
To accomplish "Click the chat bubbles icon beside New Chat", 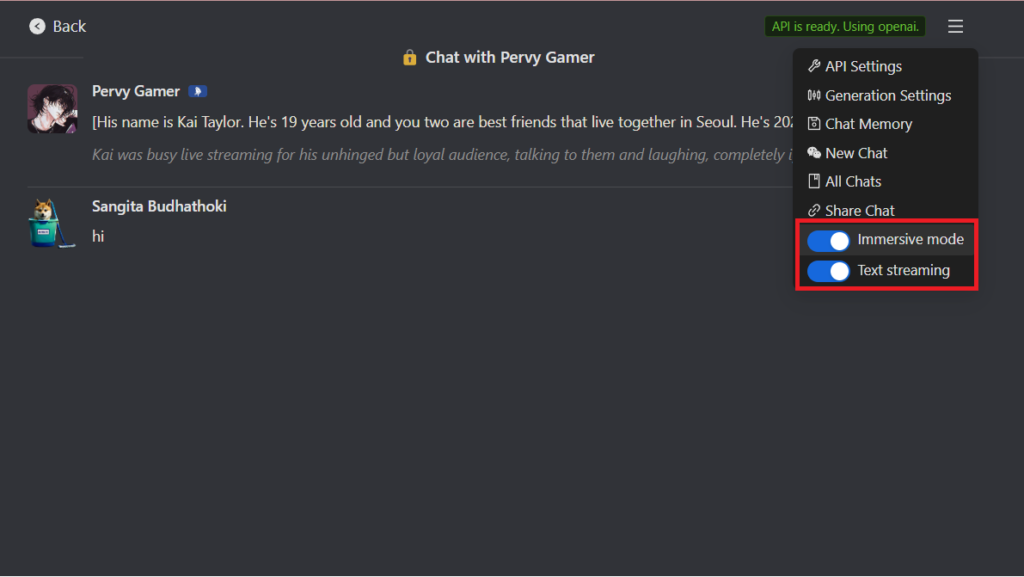I will coord(814,153).
